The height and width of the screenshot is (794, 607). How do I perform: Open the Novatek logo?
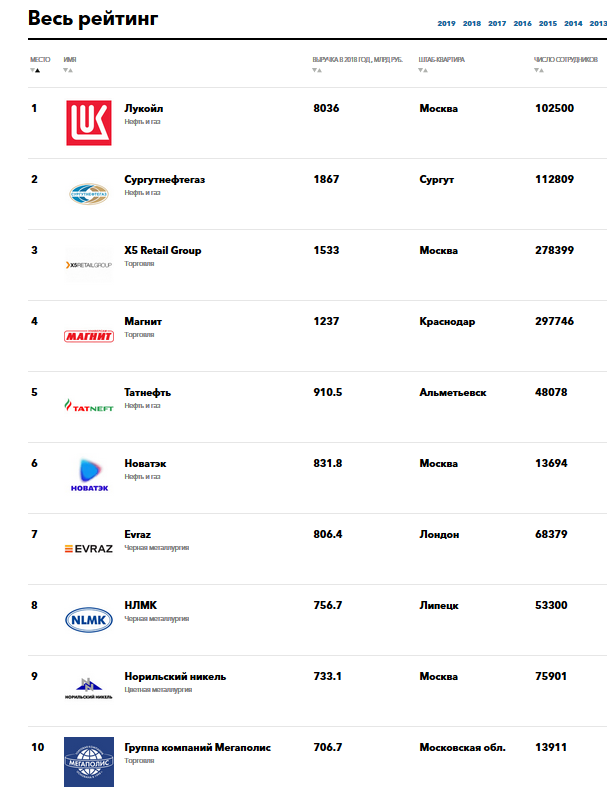pos(89,477)
